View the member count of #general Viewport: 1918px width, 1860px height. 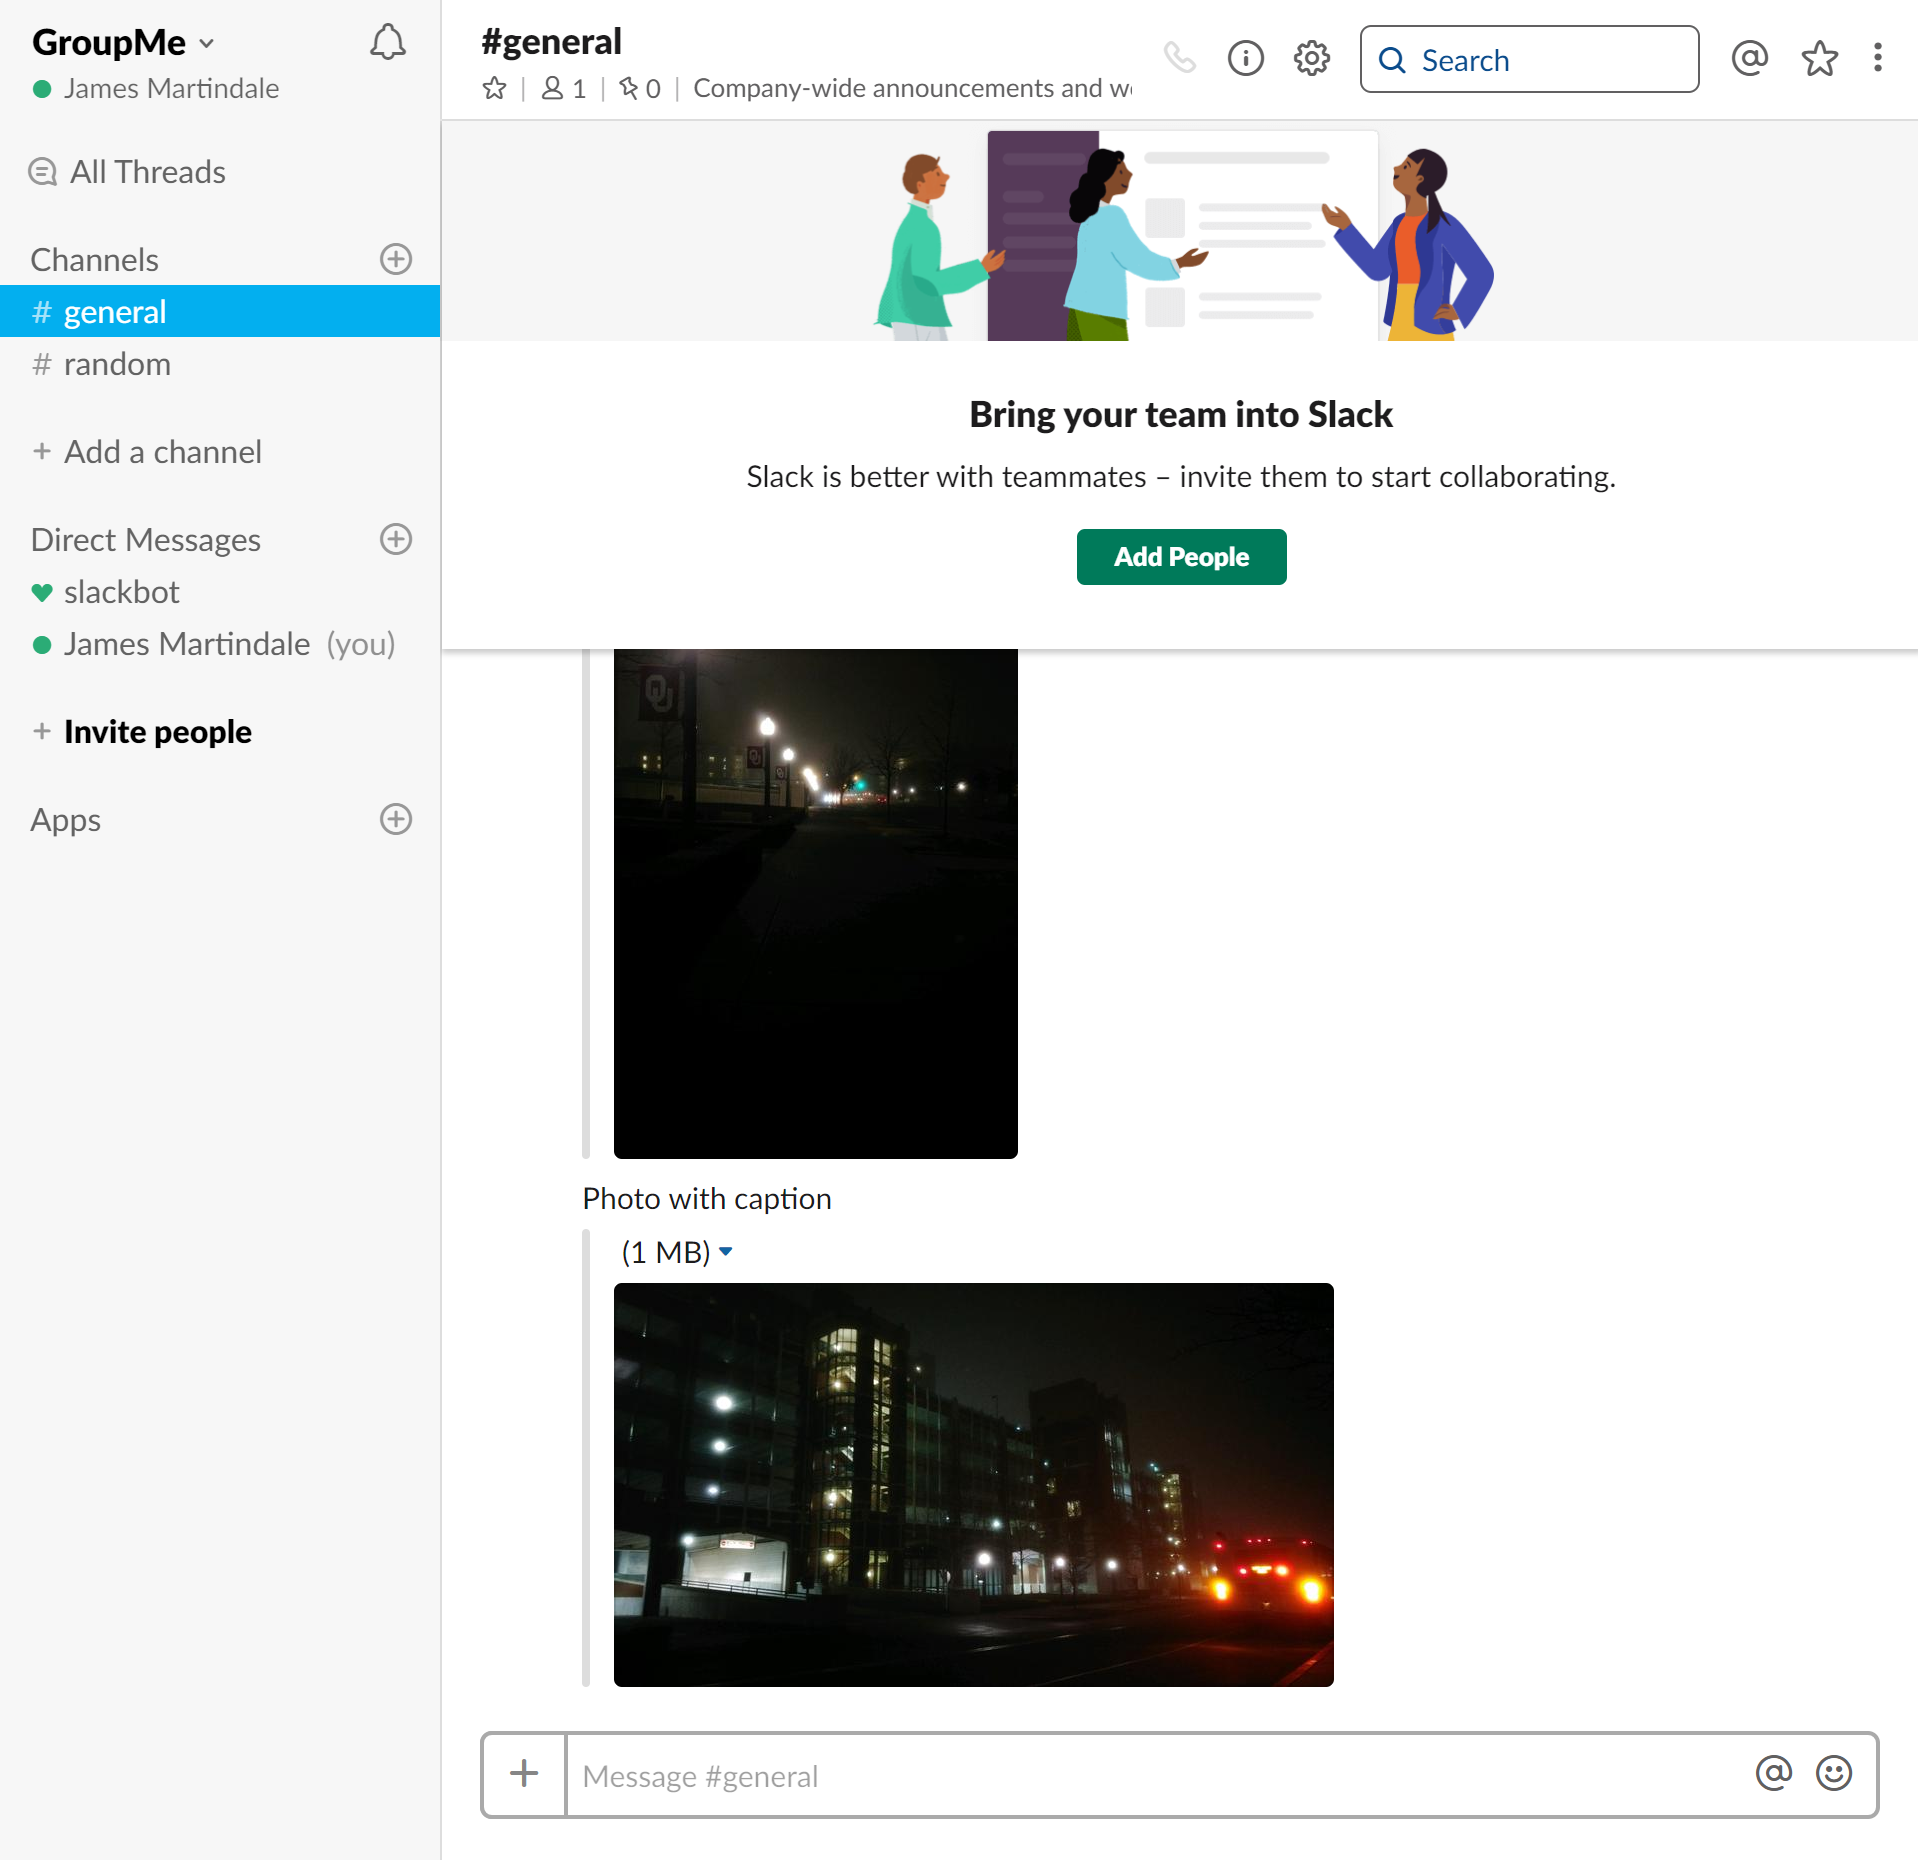[x=564, y=89]
